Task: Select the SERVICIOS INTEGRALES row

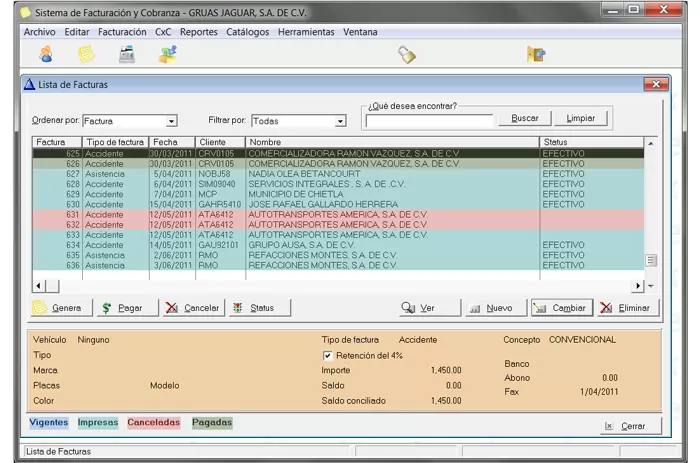Action: pyautogui.click(x=338, y=184)
